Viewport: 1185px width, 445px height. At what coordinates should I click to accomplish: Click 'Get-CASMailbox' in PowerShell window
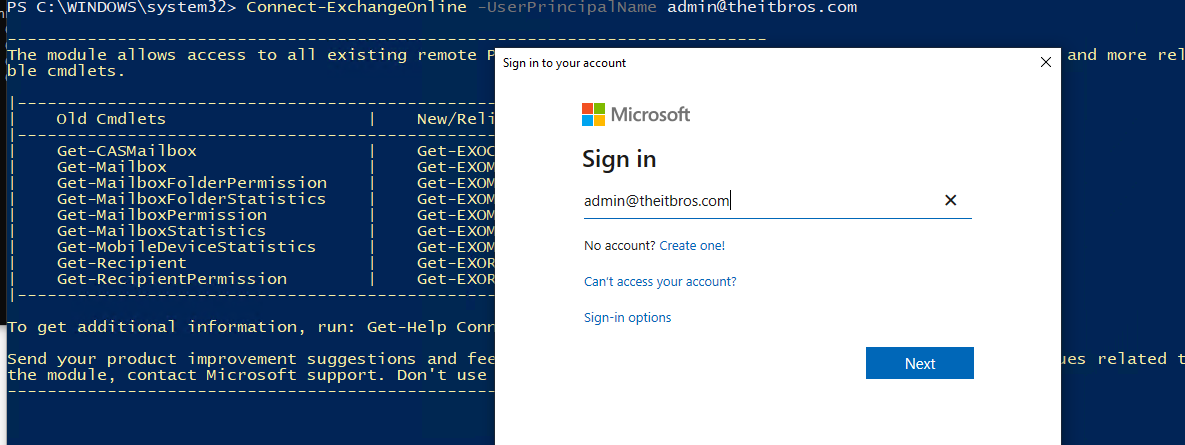tap(126, 151)
